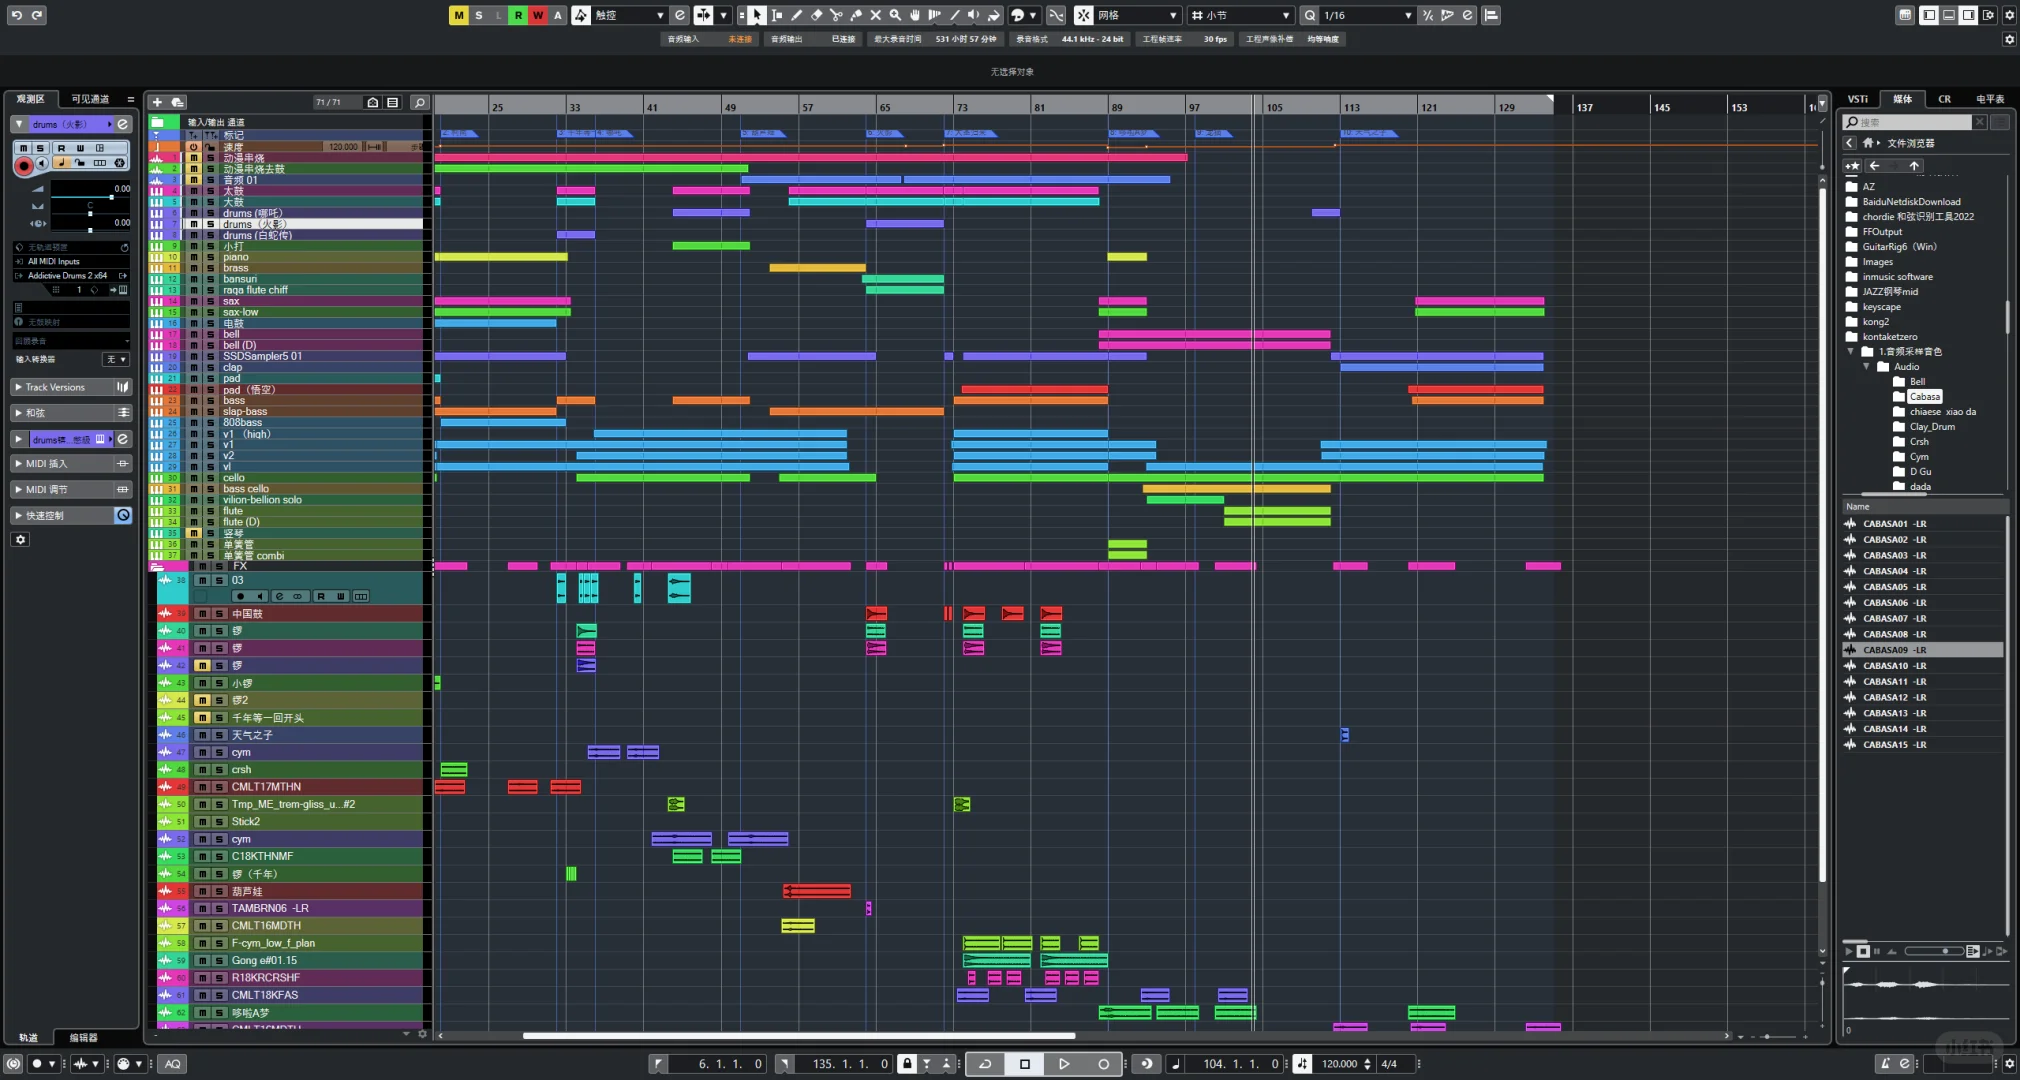Click inspector record enable red button
The width and height of the screenshot is (2020, 1080).
coord(24,165)
